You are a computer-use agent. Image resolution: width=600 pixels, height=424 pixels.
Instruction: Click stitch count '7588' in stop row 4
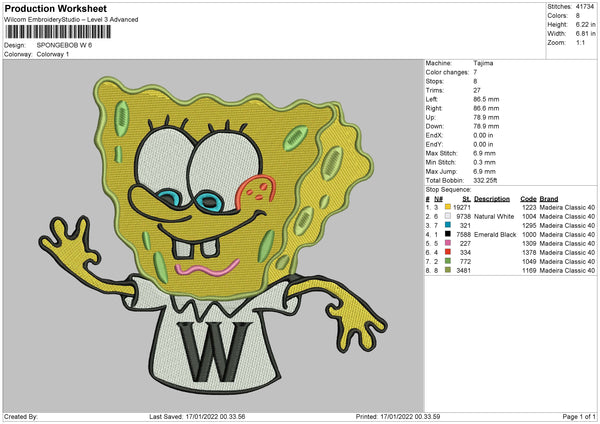tap(463, 235)
